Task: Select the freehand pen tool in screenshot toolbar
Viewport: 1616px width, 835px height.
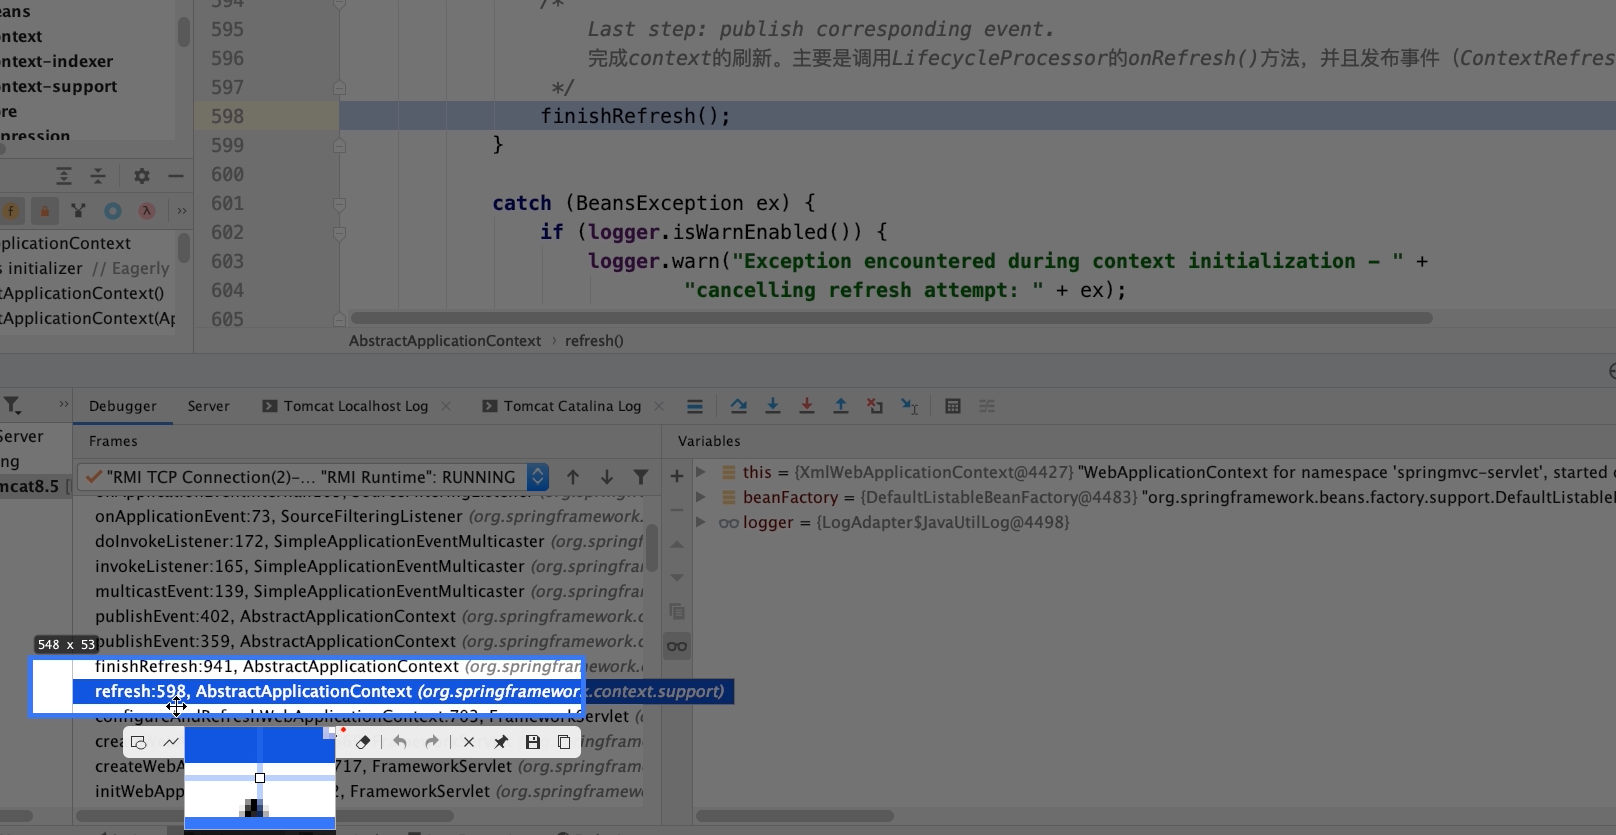Action: coord(171,742)
